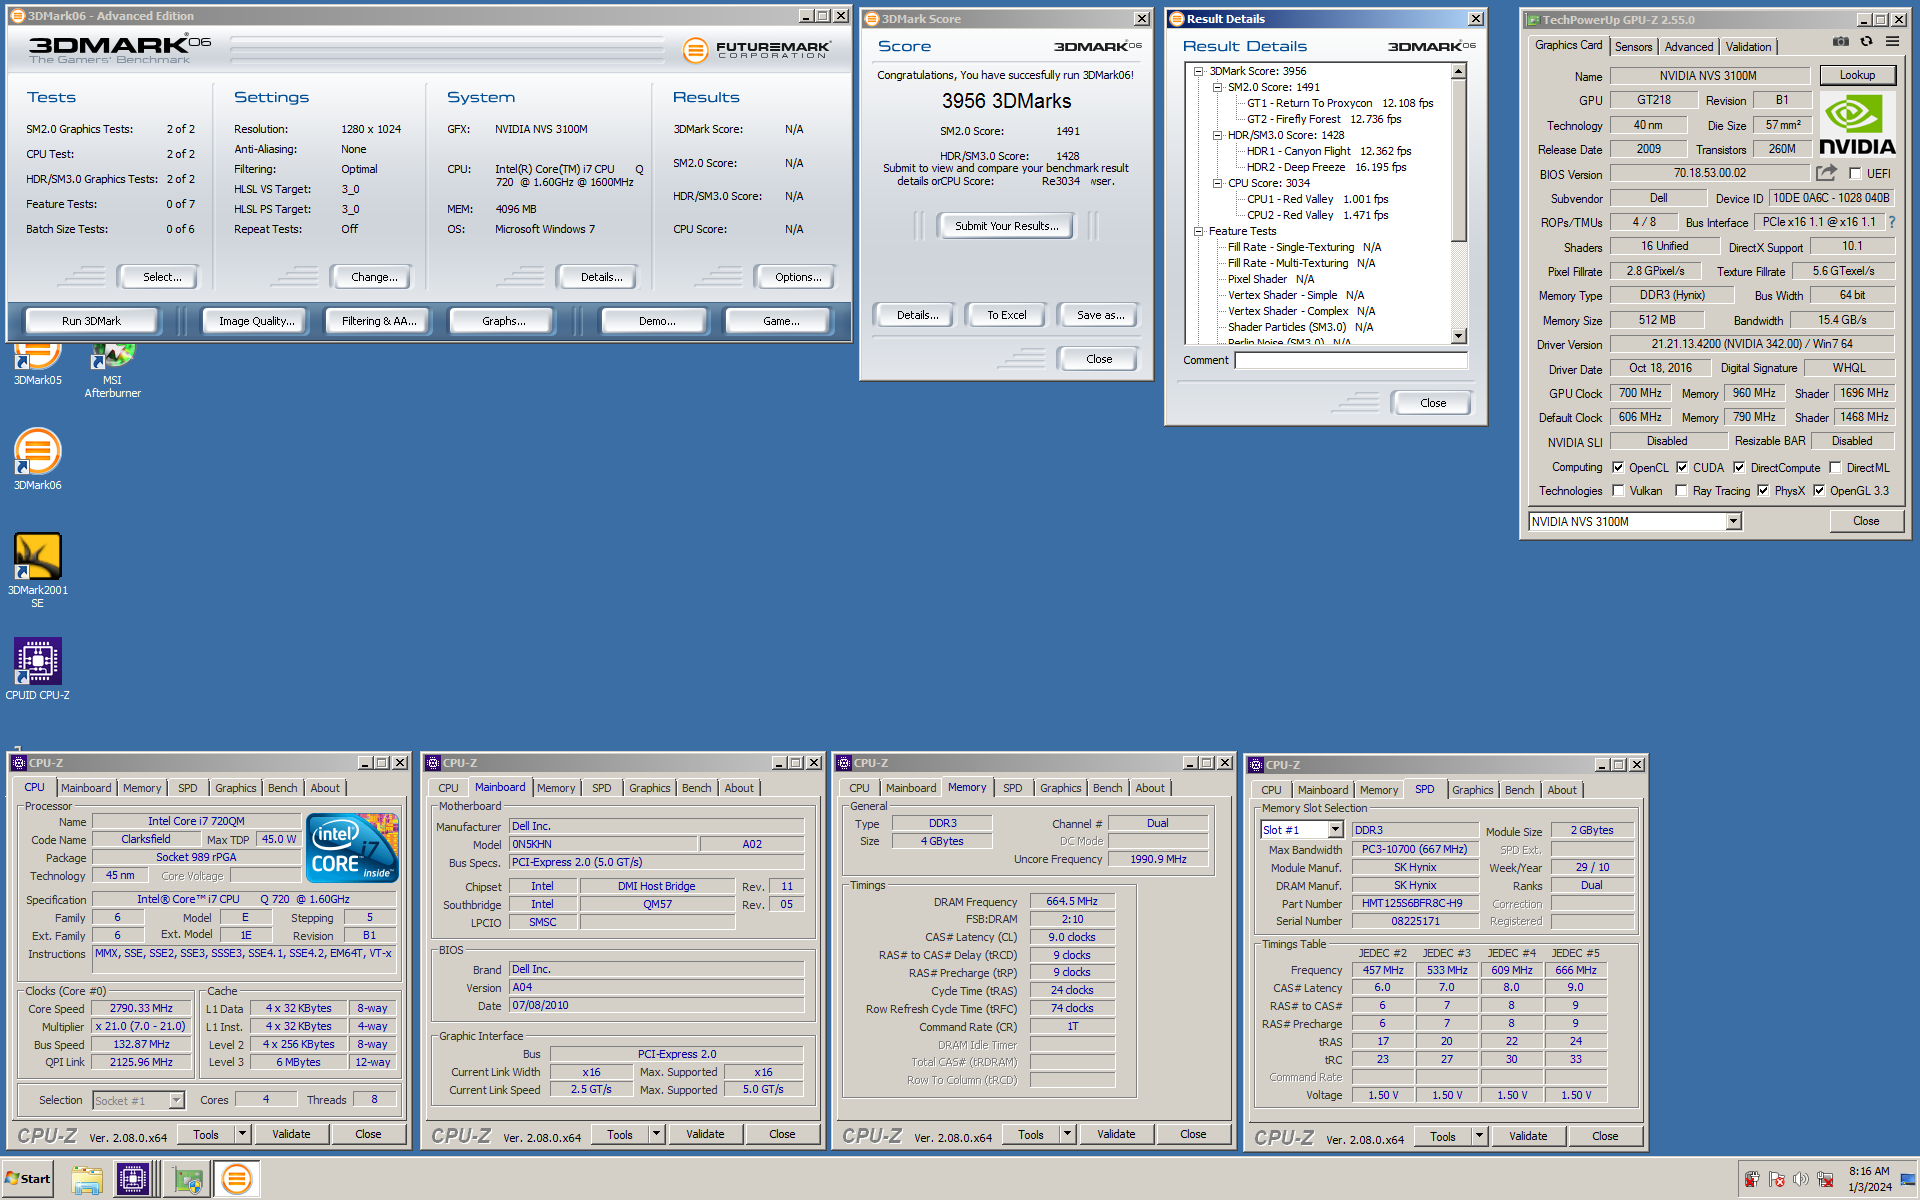The width and height of the screenshot is (1920, 1200).
Task: Switch to the Validation tab in GPU-Z
Action: pyautogui.click(x=1748, y=47)
